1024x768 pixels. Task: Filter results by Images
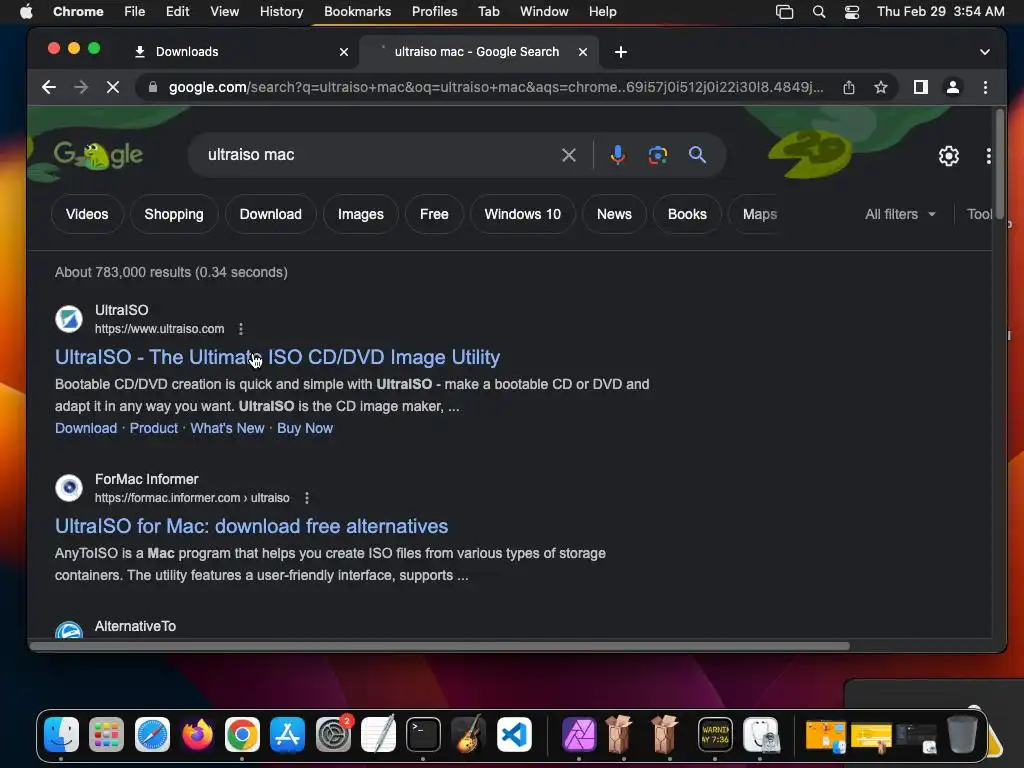[360, 214]
